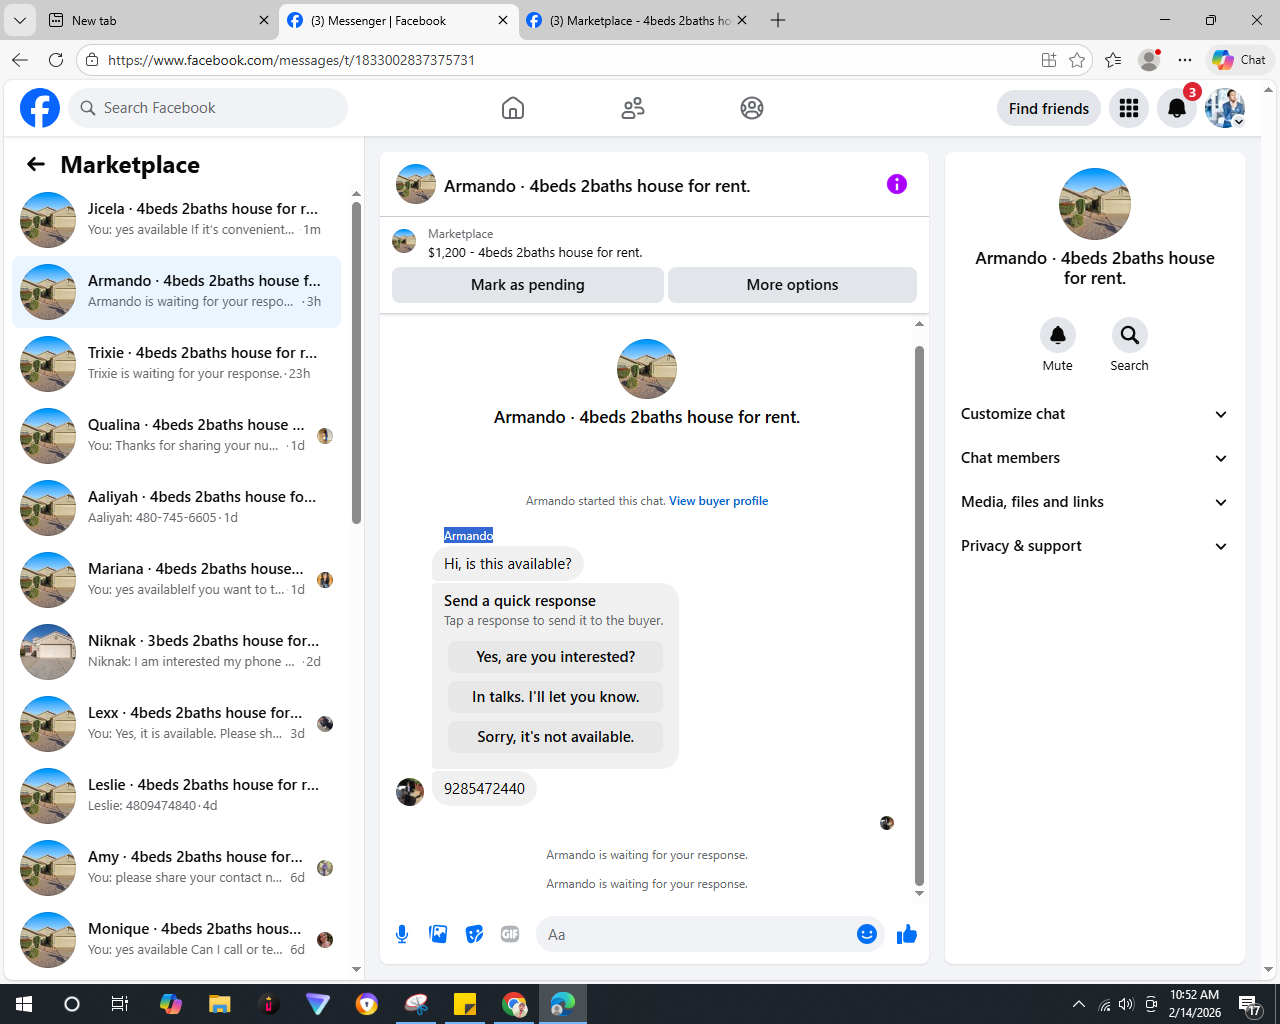Go back using the Marketplace back arrow
Image resolution: width=1280 pixels, height=1024 pixels.
point(36,164)
